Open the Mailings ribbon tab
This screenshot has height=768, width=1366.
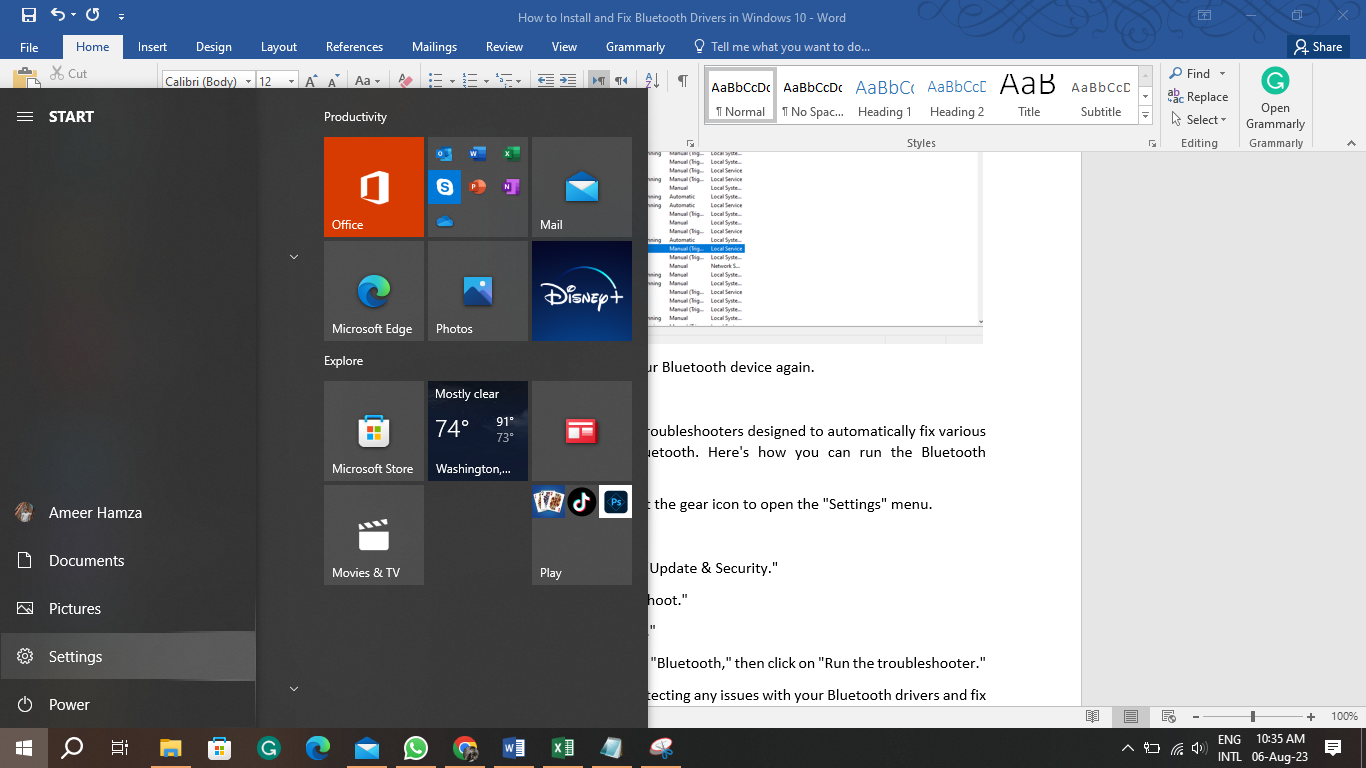[434, 47]
